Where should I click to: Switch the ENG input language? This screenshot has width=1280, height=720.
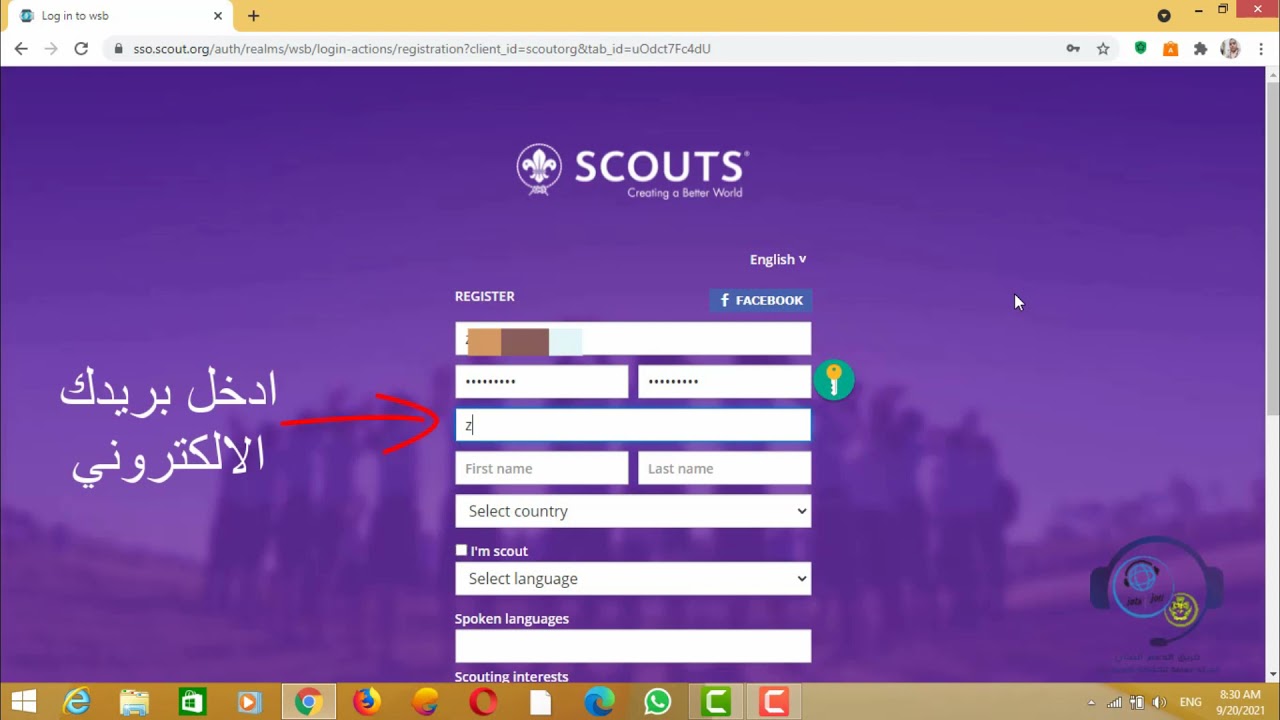pyautogui.click(x=1191, y=702)
